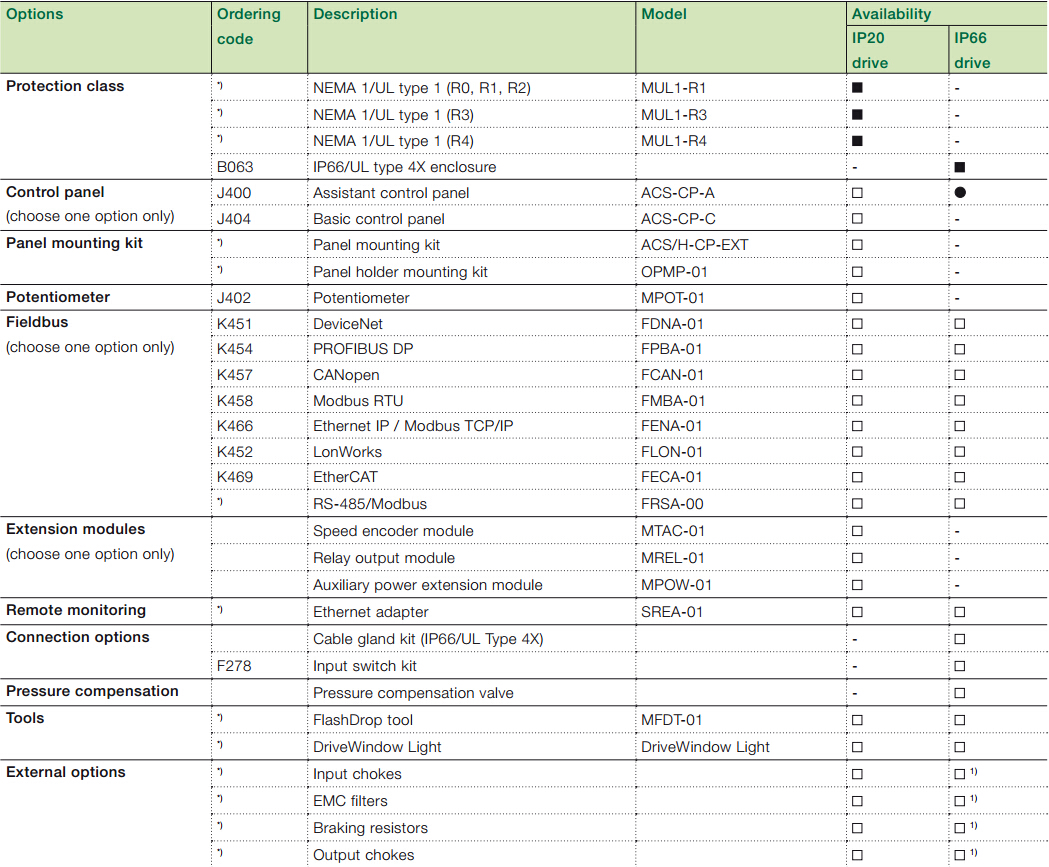Image resolution: width=1049 pixels, height=867 pixels.
Task: Click the Extension modules category label
Action: 76,529
